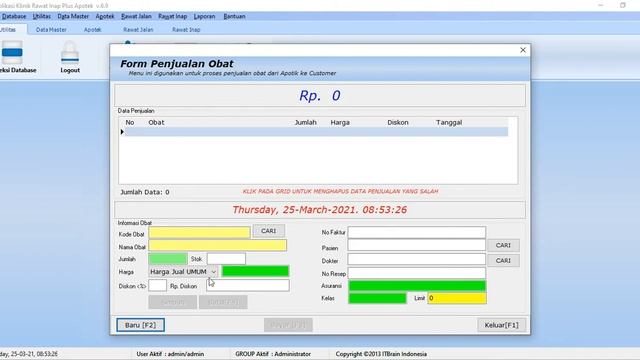This screenshot has height=360, width=640.
Task: Open the Utilitas menu
Action: point(42,16)
